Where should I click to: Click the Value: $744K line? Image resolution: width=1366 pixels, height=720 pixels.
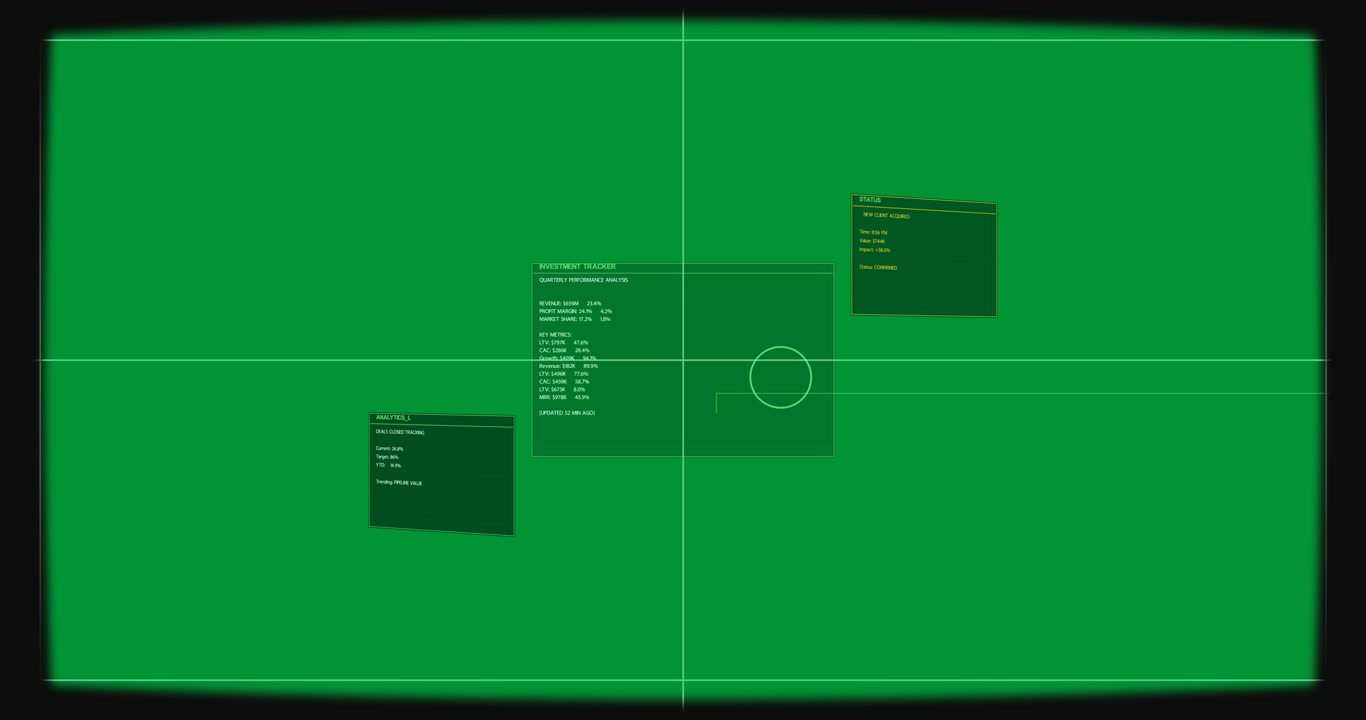coord(872,241)
